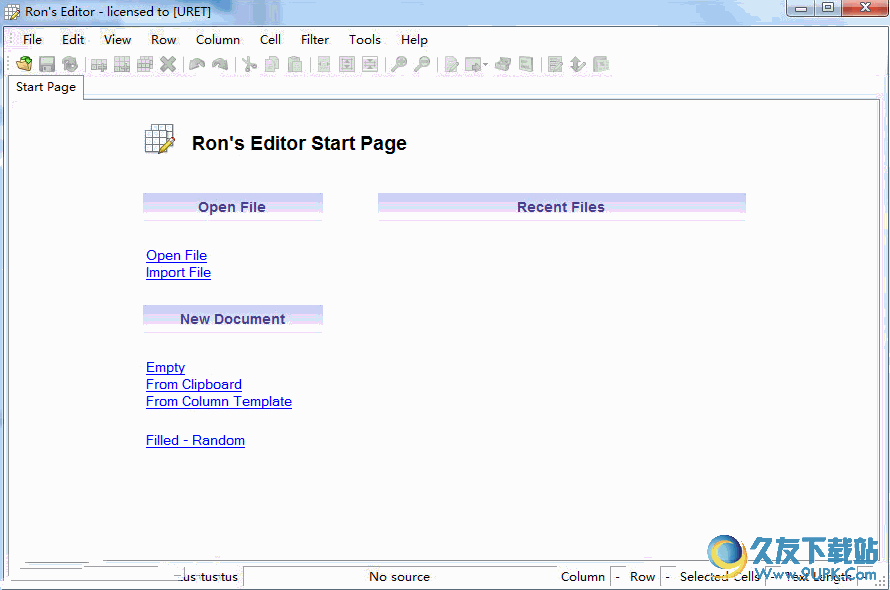This screenshot has width=890, height=590.
Task: Click the expand row height icon
Action: coord(347,64)
